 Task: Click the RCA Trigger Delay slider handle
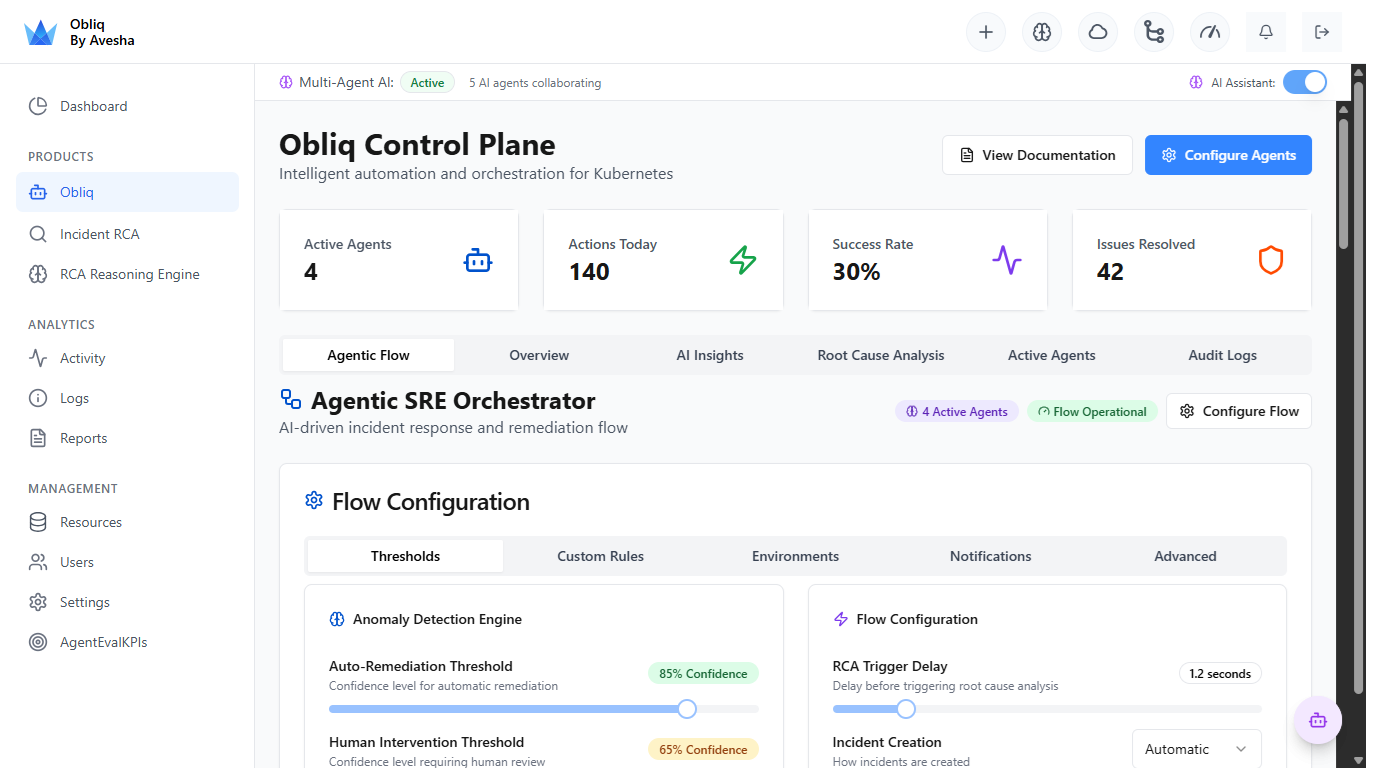[906, 709]
